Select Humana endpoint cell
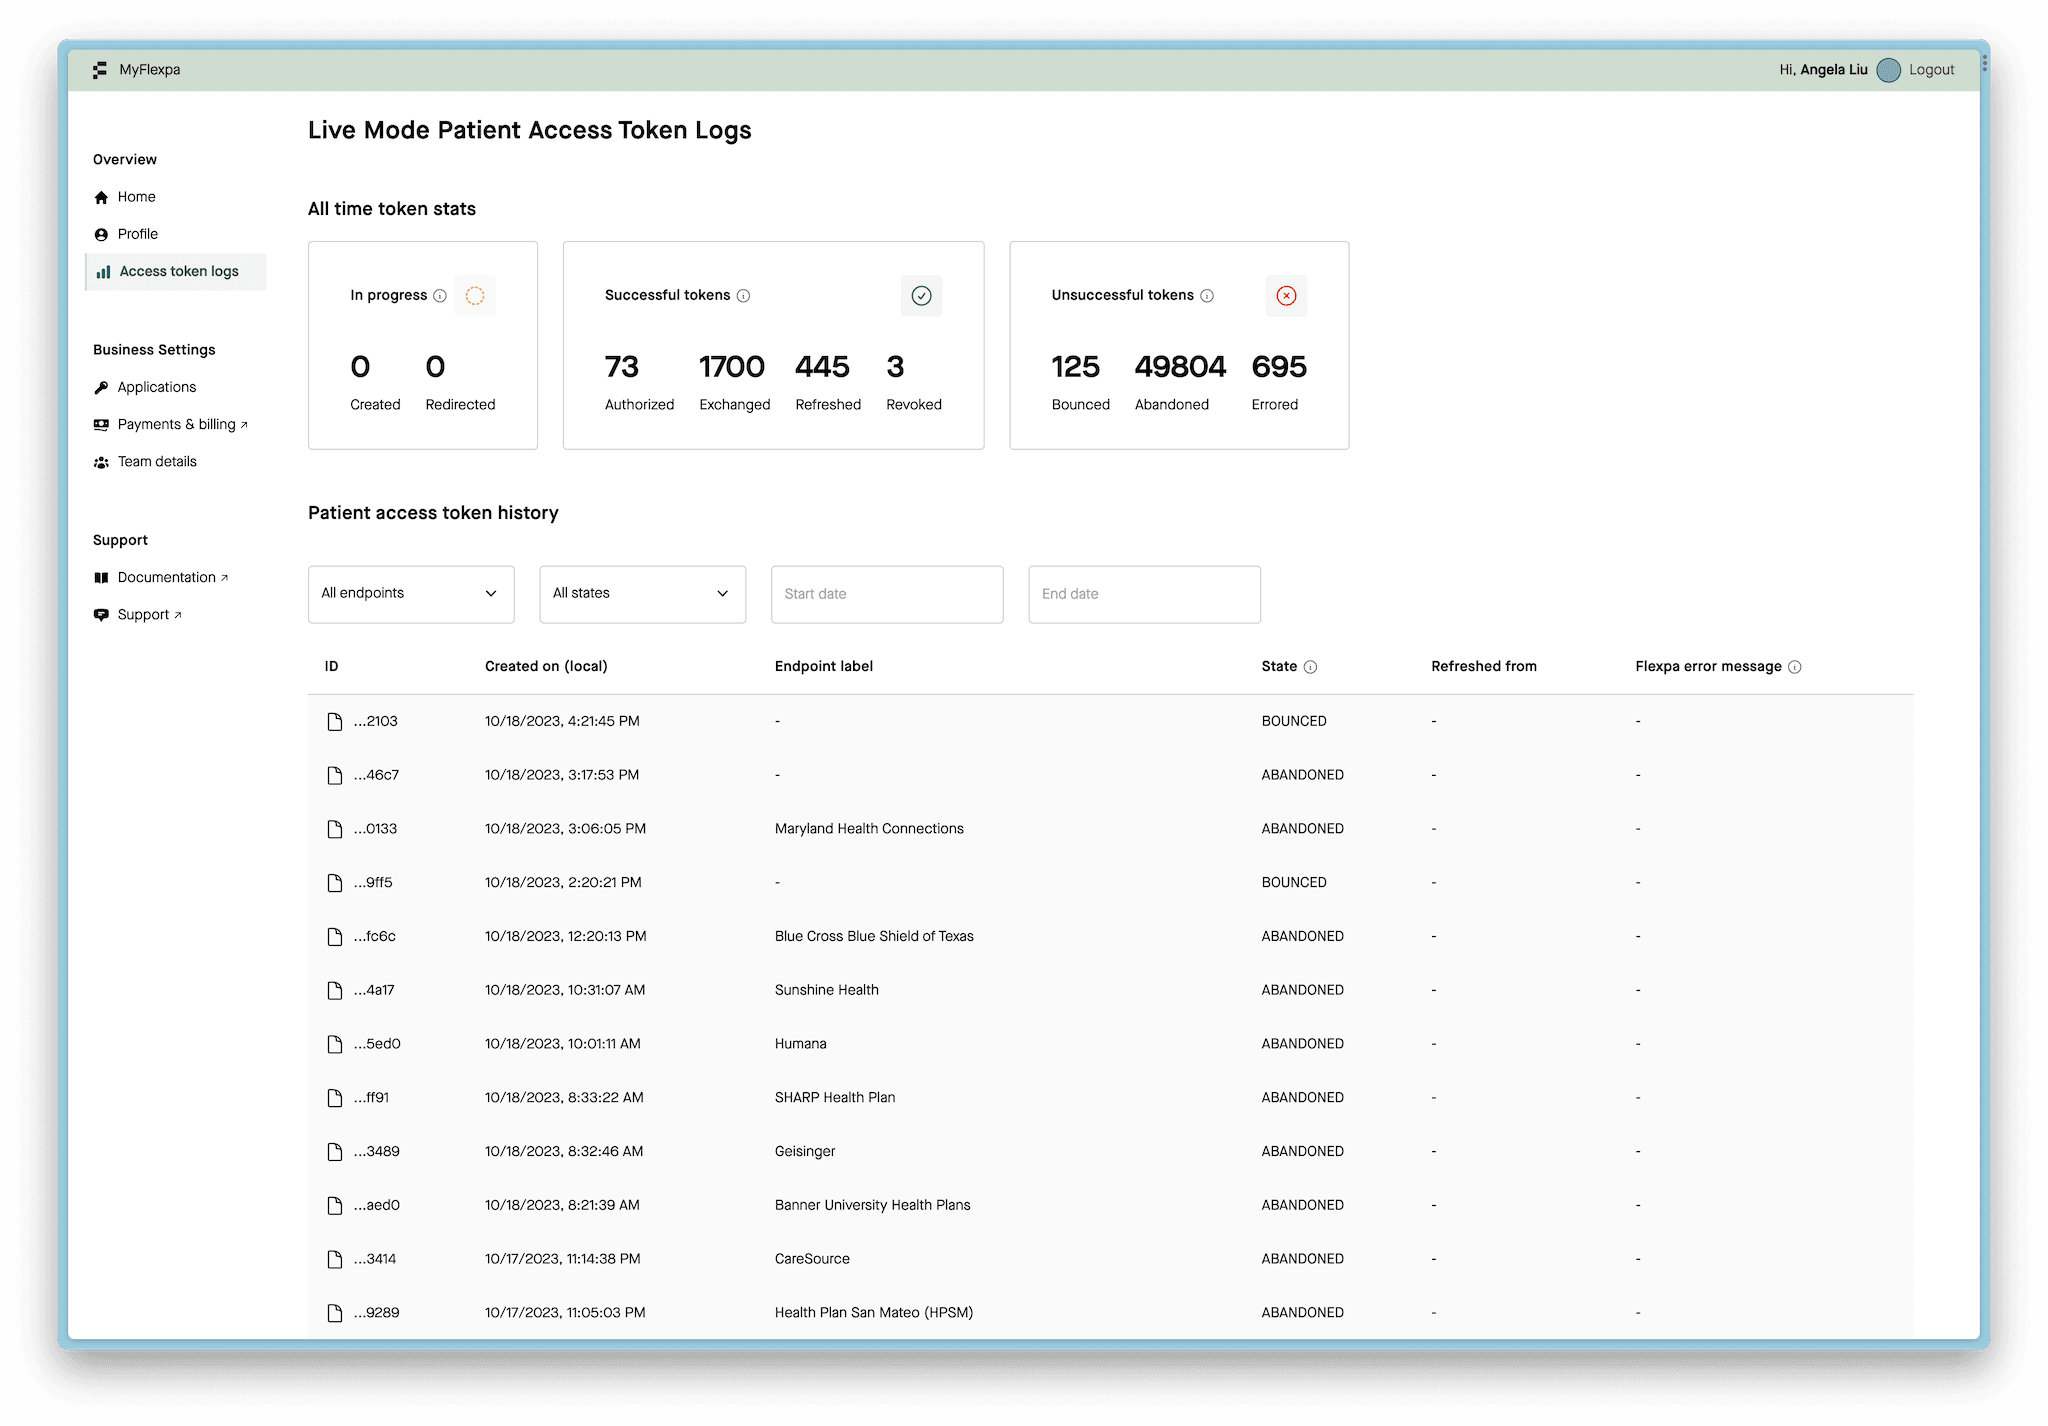The width and height of the screenshot is (2048, 1426). coord(801,1044)
